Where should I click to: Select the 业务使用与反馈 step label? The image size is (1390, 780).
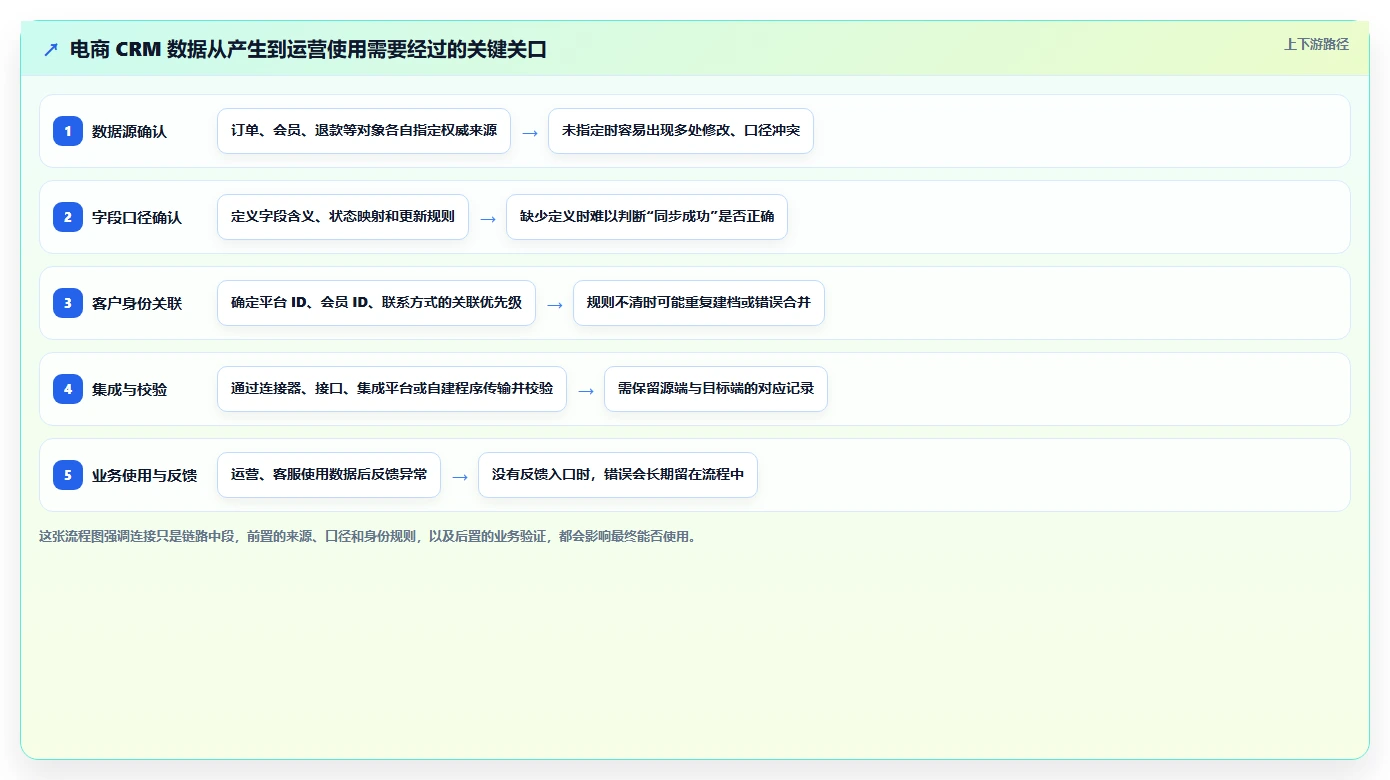click(x=144, y=476)
